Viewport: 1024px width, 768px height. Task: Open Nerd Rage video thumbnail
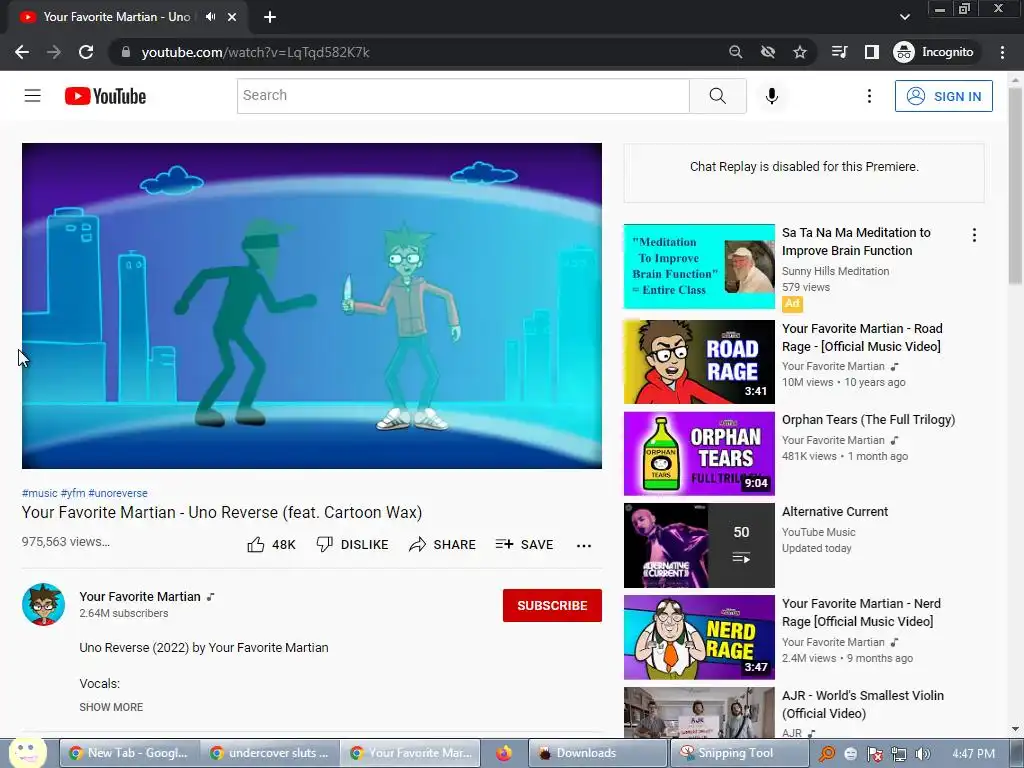(x=699, y=637)
